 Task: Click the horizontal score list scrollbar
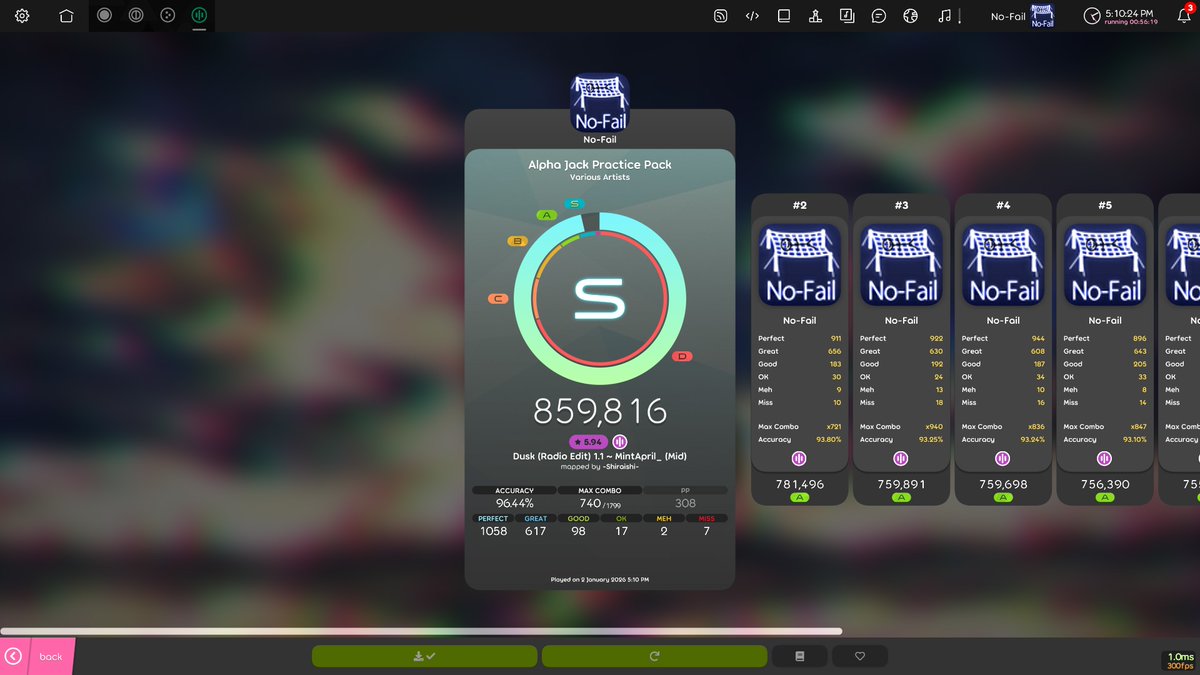click(421, 631)
